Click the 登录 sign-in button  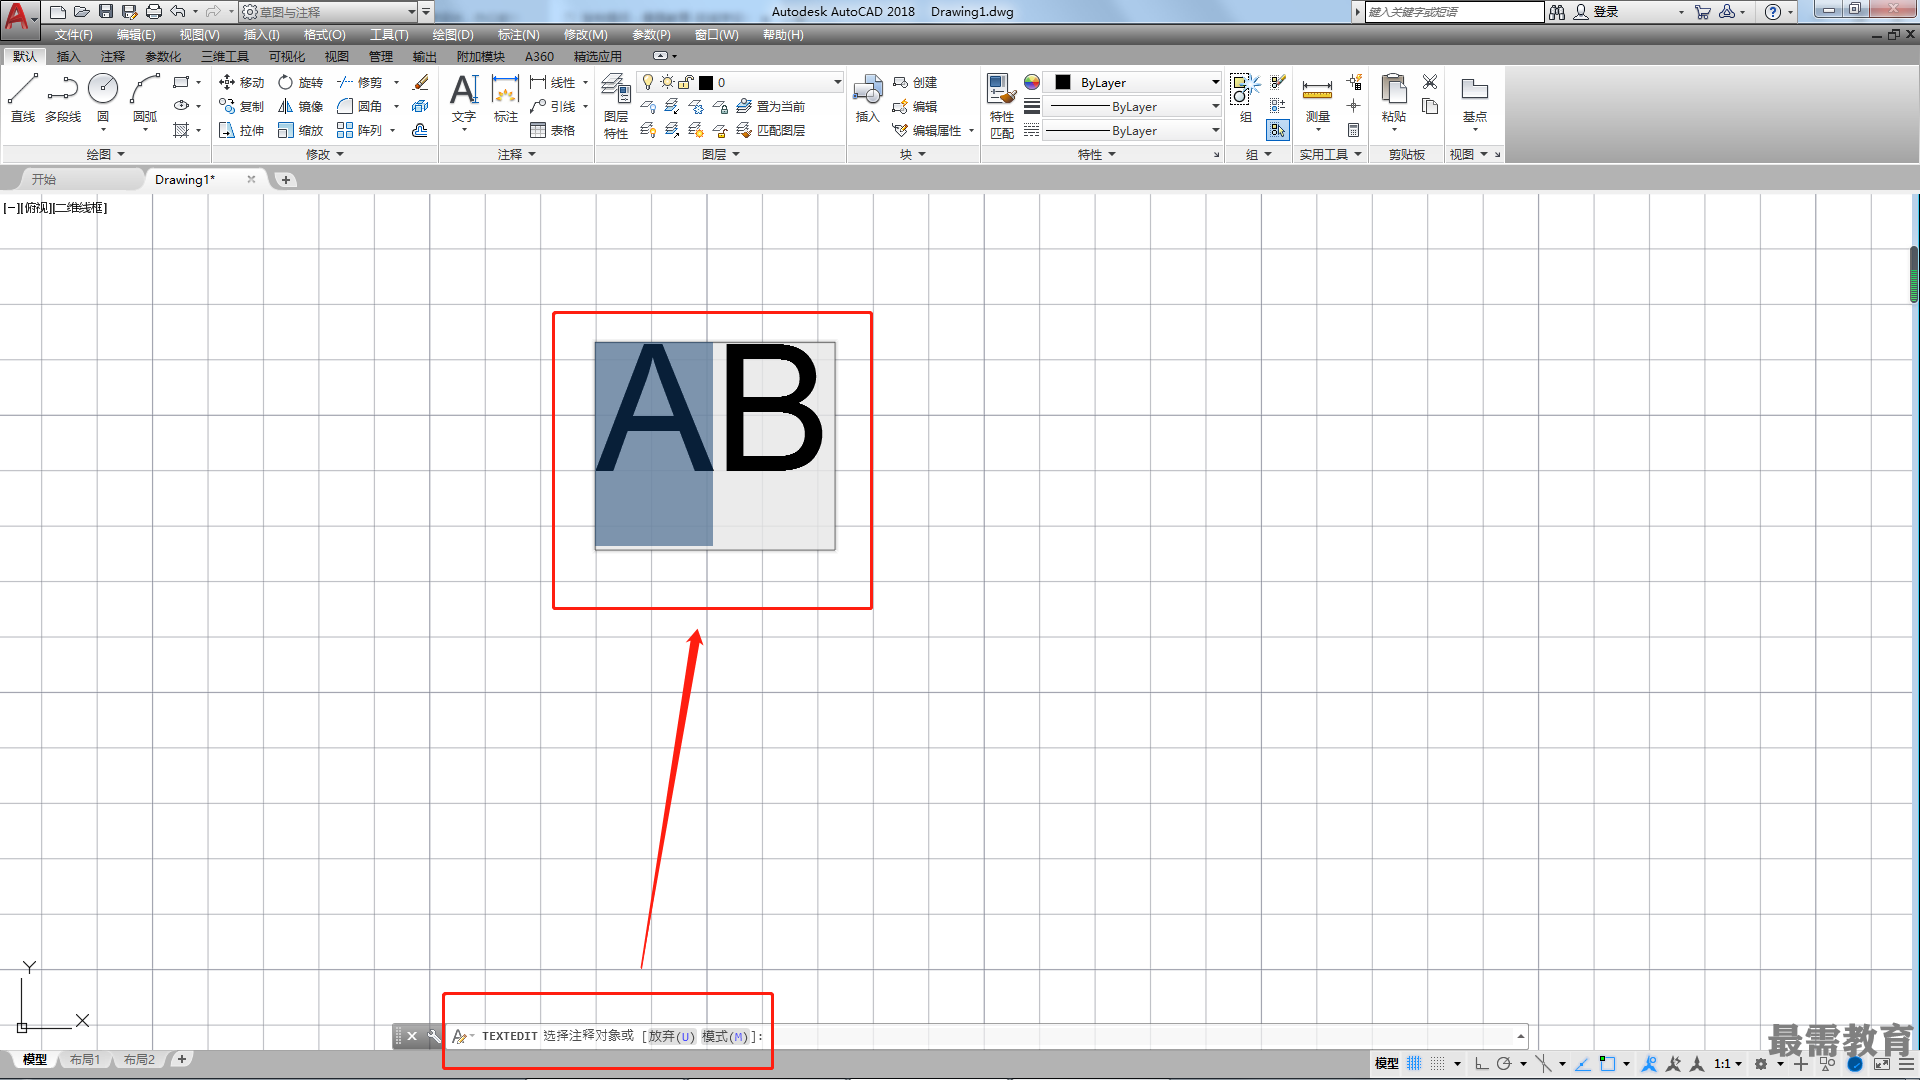pos(1596,12)
